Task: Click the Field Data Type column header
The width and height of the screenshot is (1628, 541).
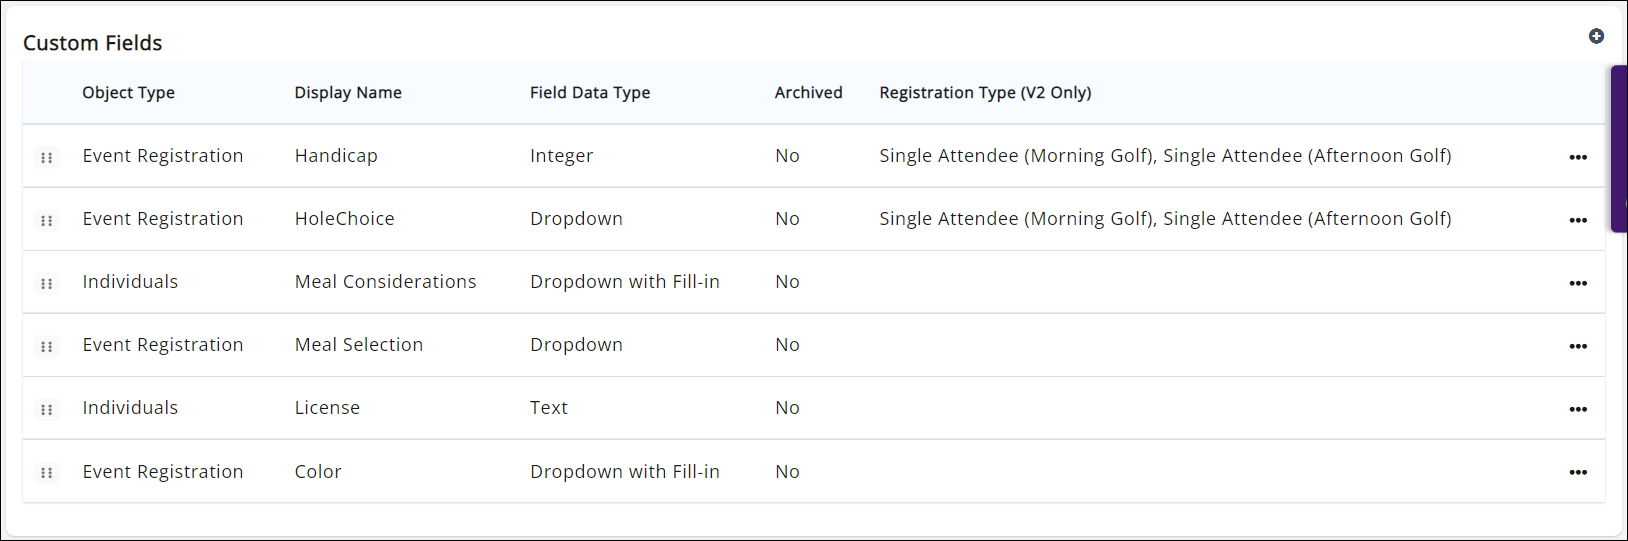Action: 590,92
